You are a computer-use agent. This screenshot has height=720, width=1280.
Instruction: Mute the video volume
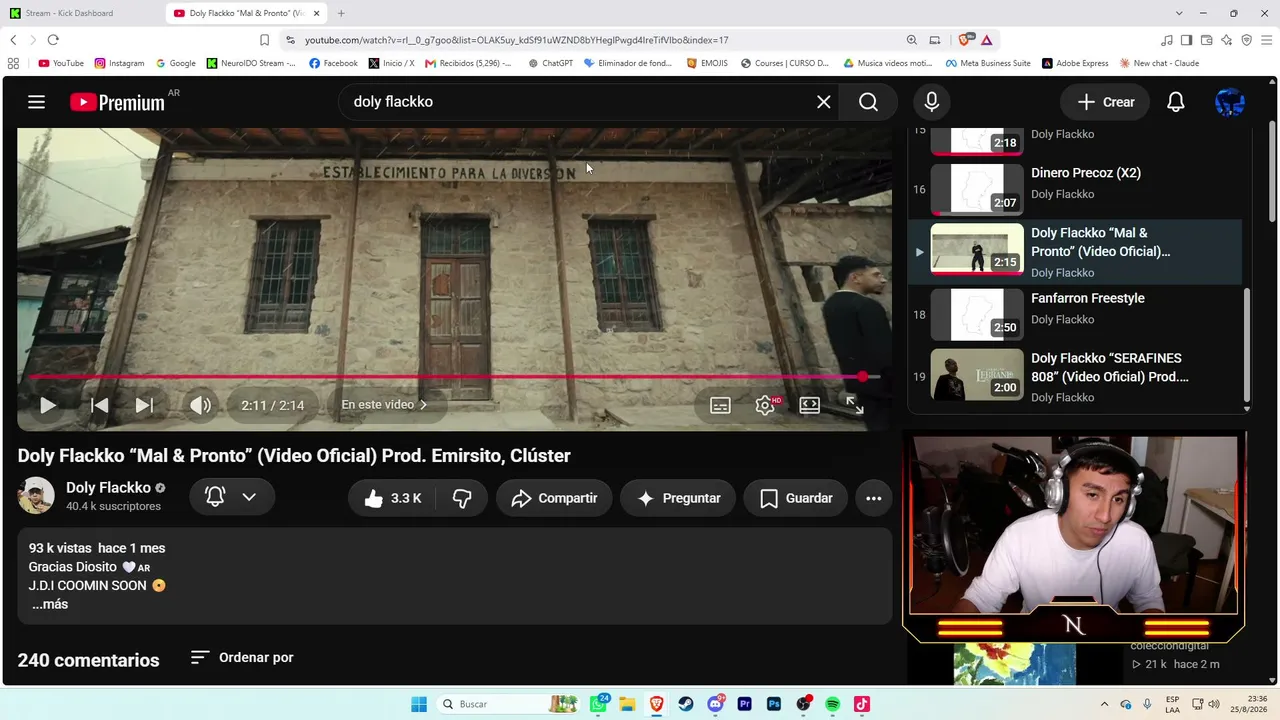(x=200, y=405)
